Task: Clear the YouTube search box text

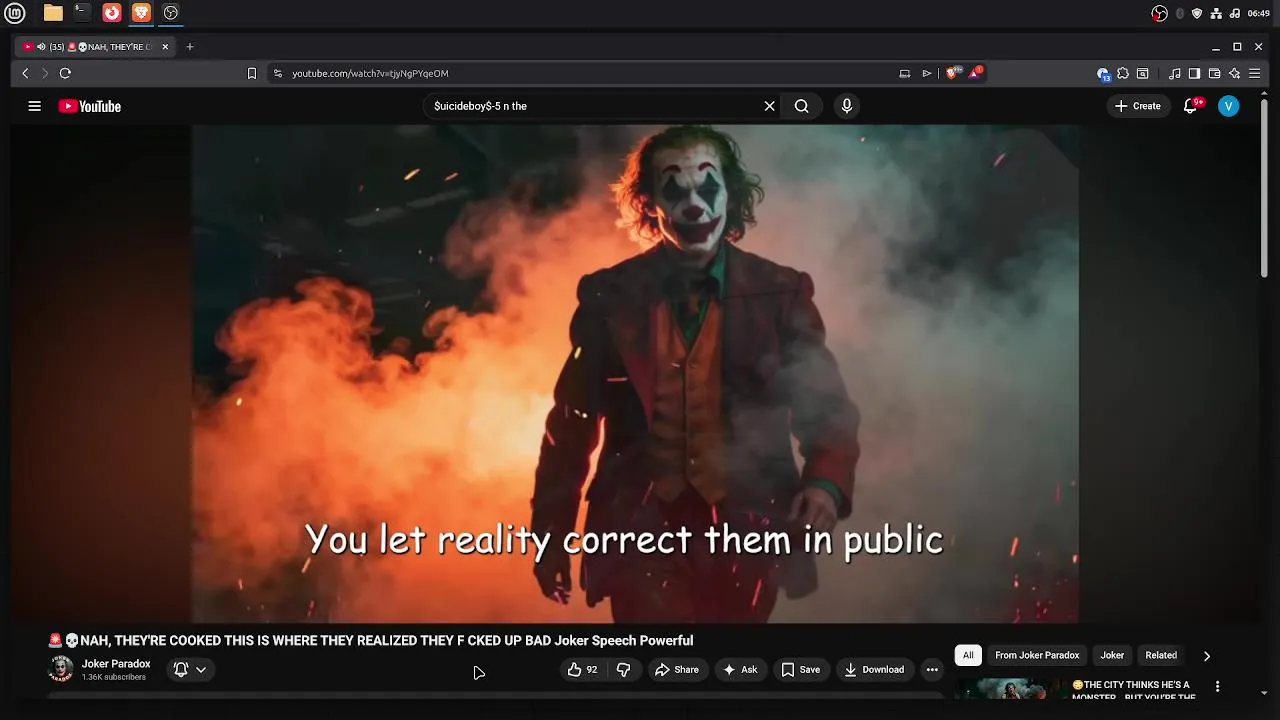Action: coord(770,106)
